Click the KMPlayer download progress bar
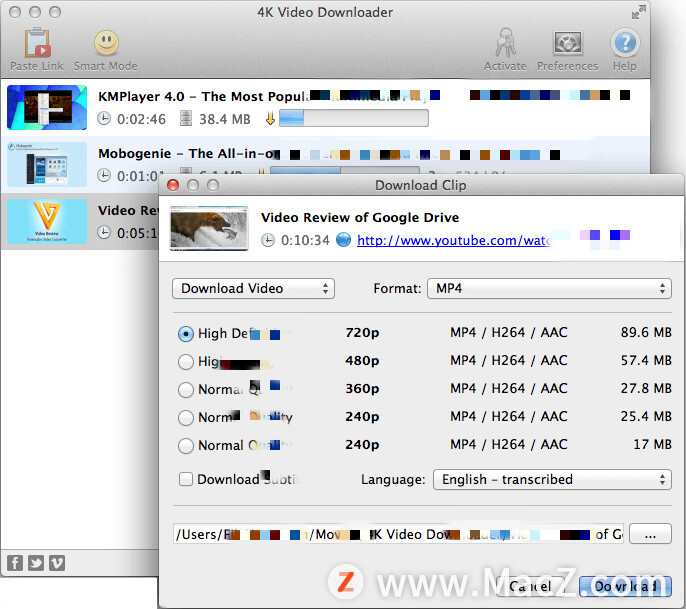Viewport: 686px width, 609px height. 354,118
